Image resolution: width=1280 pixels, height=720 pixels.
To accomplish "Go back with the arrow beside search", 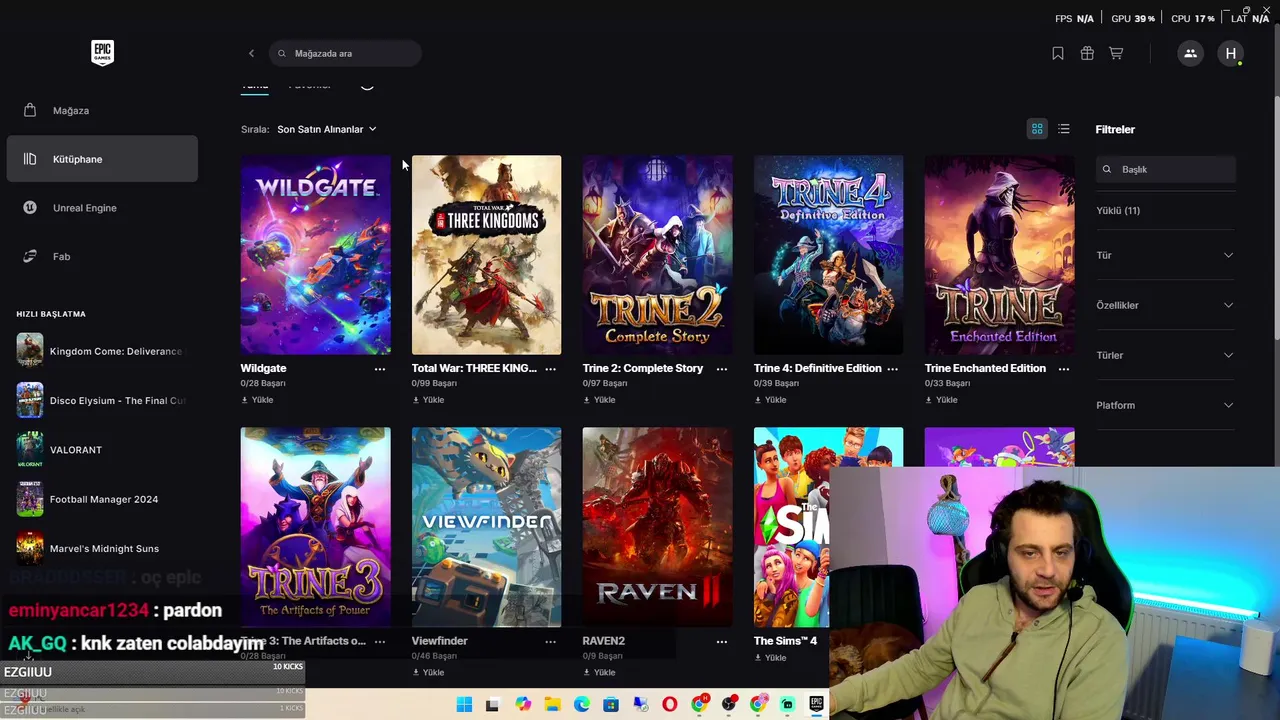I will click(x=251, y=53).
